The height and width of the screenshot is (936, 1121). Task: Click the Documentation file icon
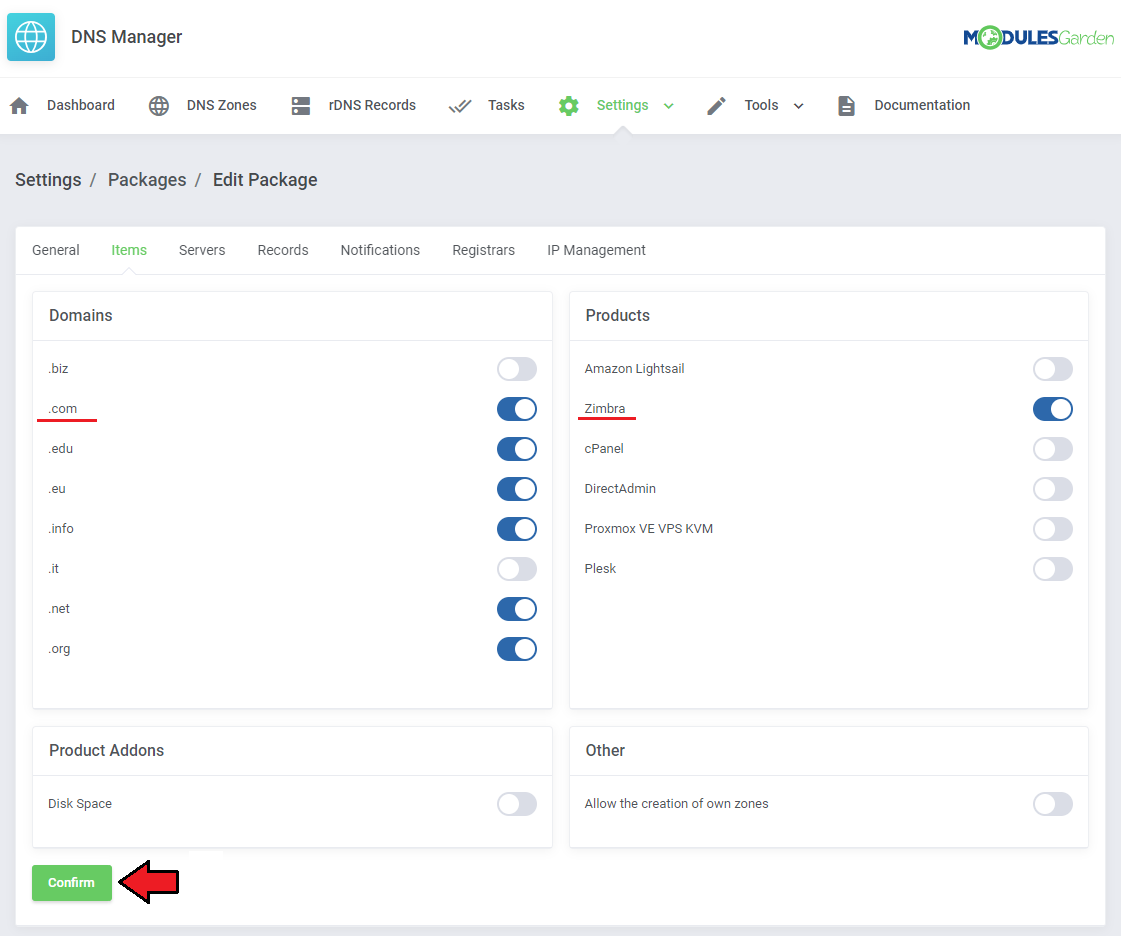[x=846, y=106]
